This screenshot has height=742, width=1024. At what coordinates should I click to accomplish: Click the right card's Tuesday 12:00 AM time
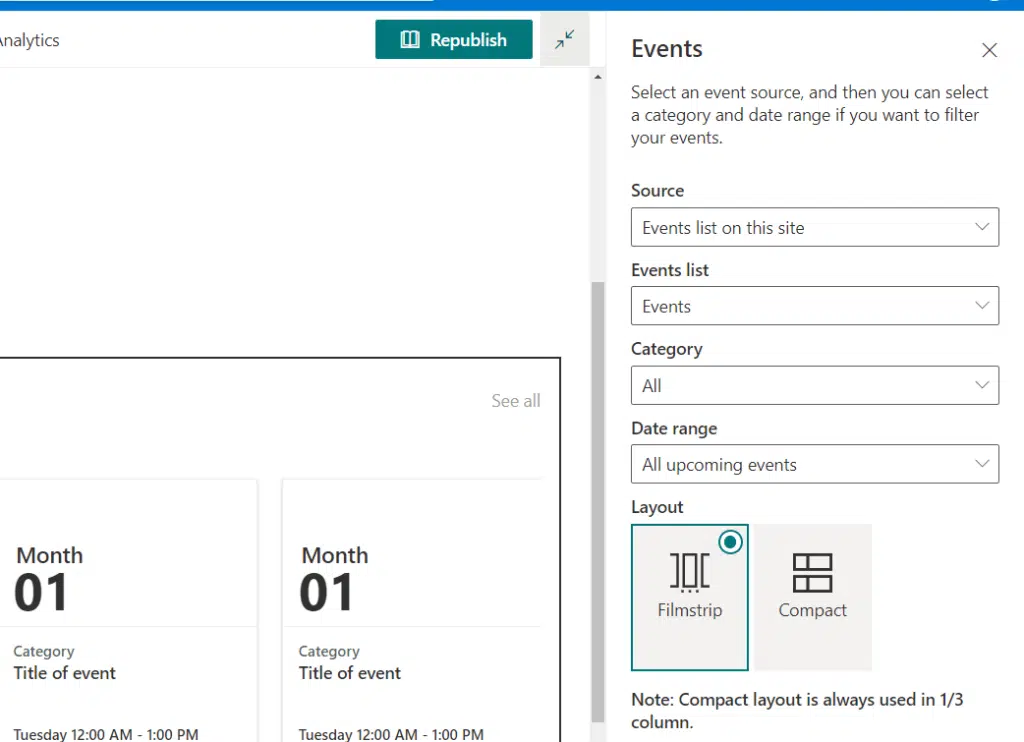(391, 734)
